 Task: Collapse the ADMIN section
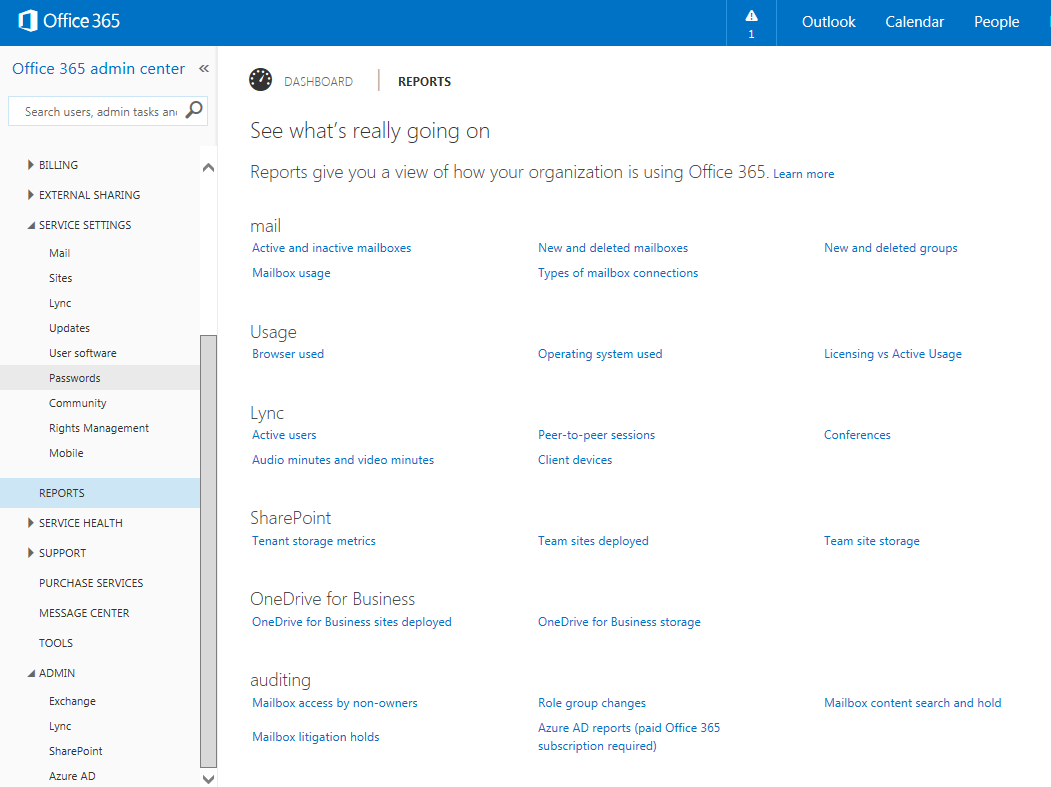(x=31, y=673)
